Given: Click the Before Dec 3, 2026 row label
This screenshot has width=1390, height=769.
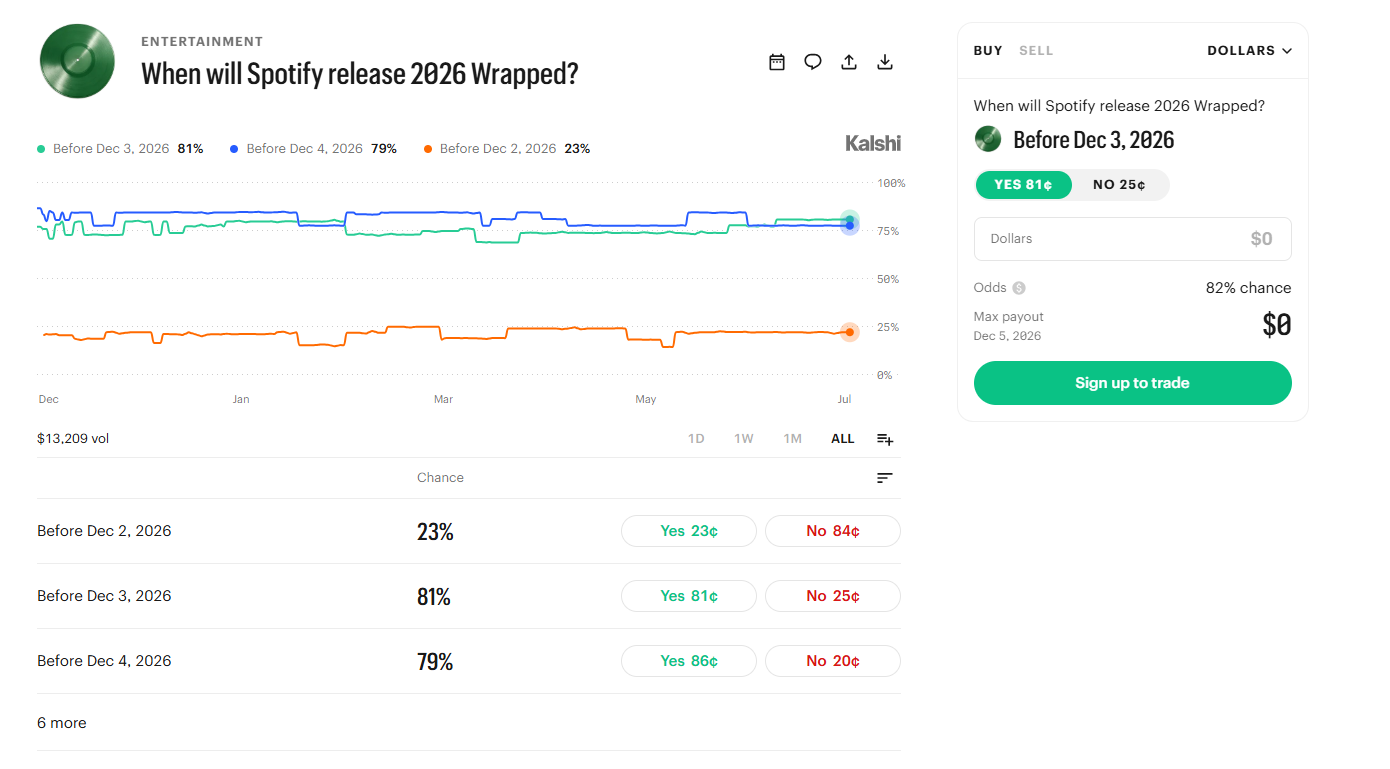Looking at the screenshot, I should pyautogui.click(x=104, y=596).
